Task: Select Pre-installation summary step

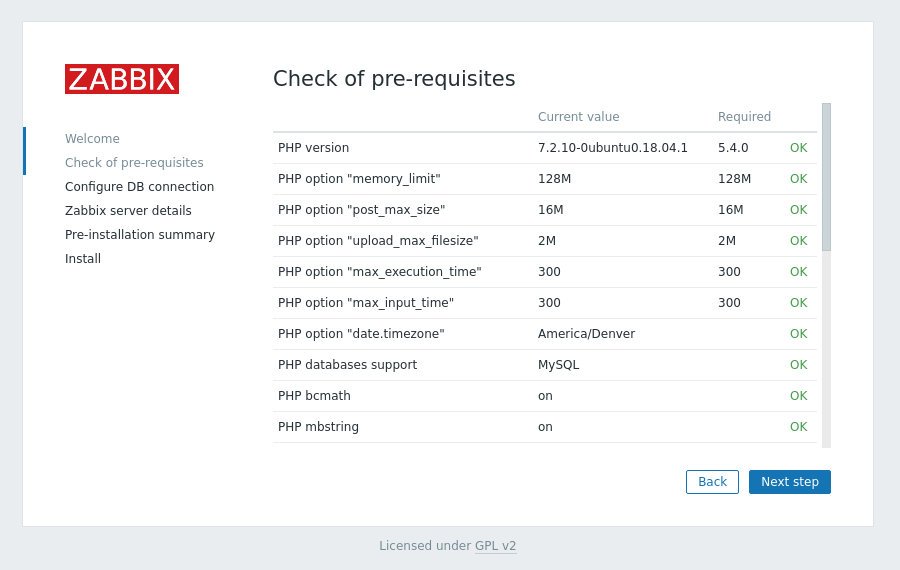Action: point(140,235)
